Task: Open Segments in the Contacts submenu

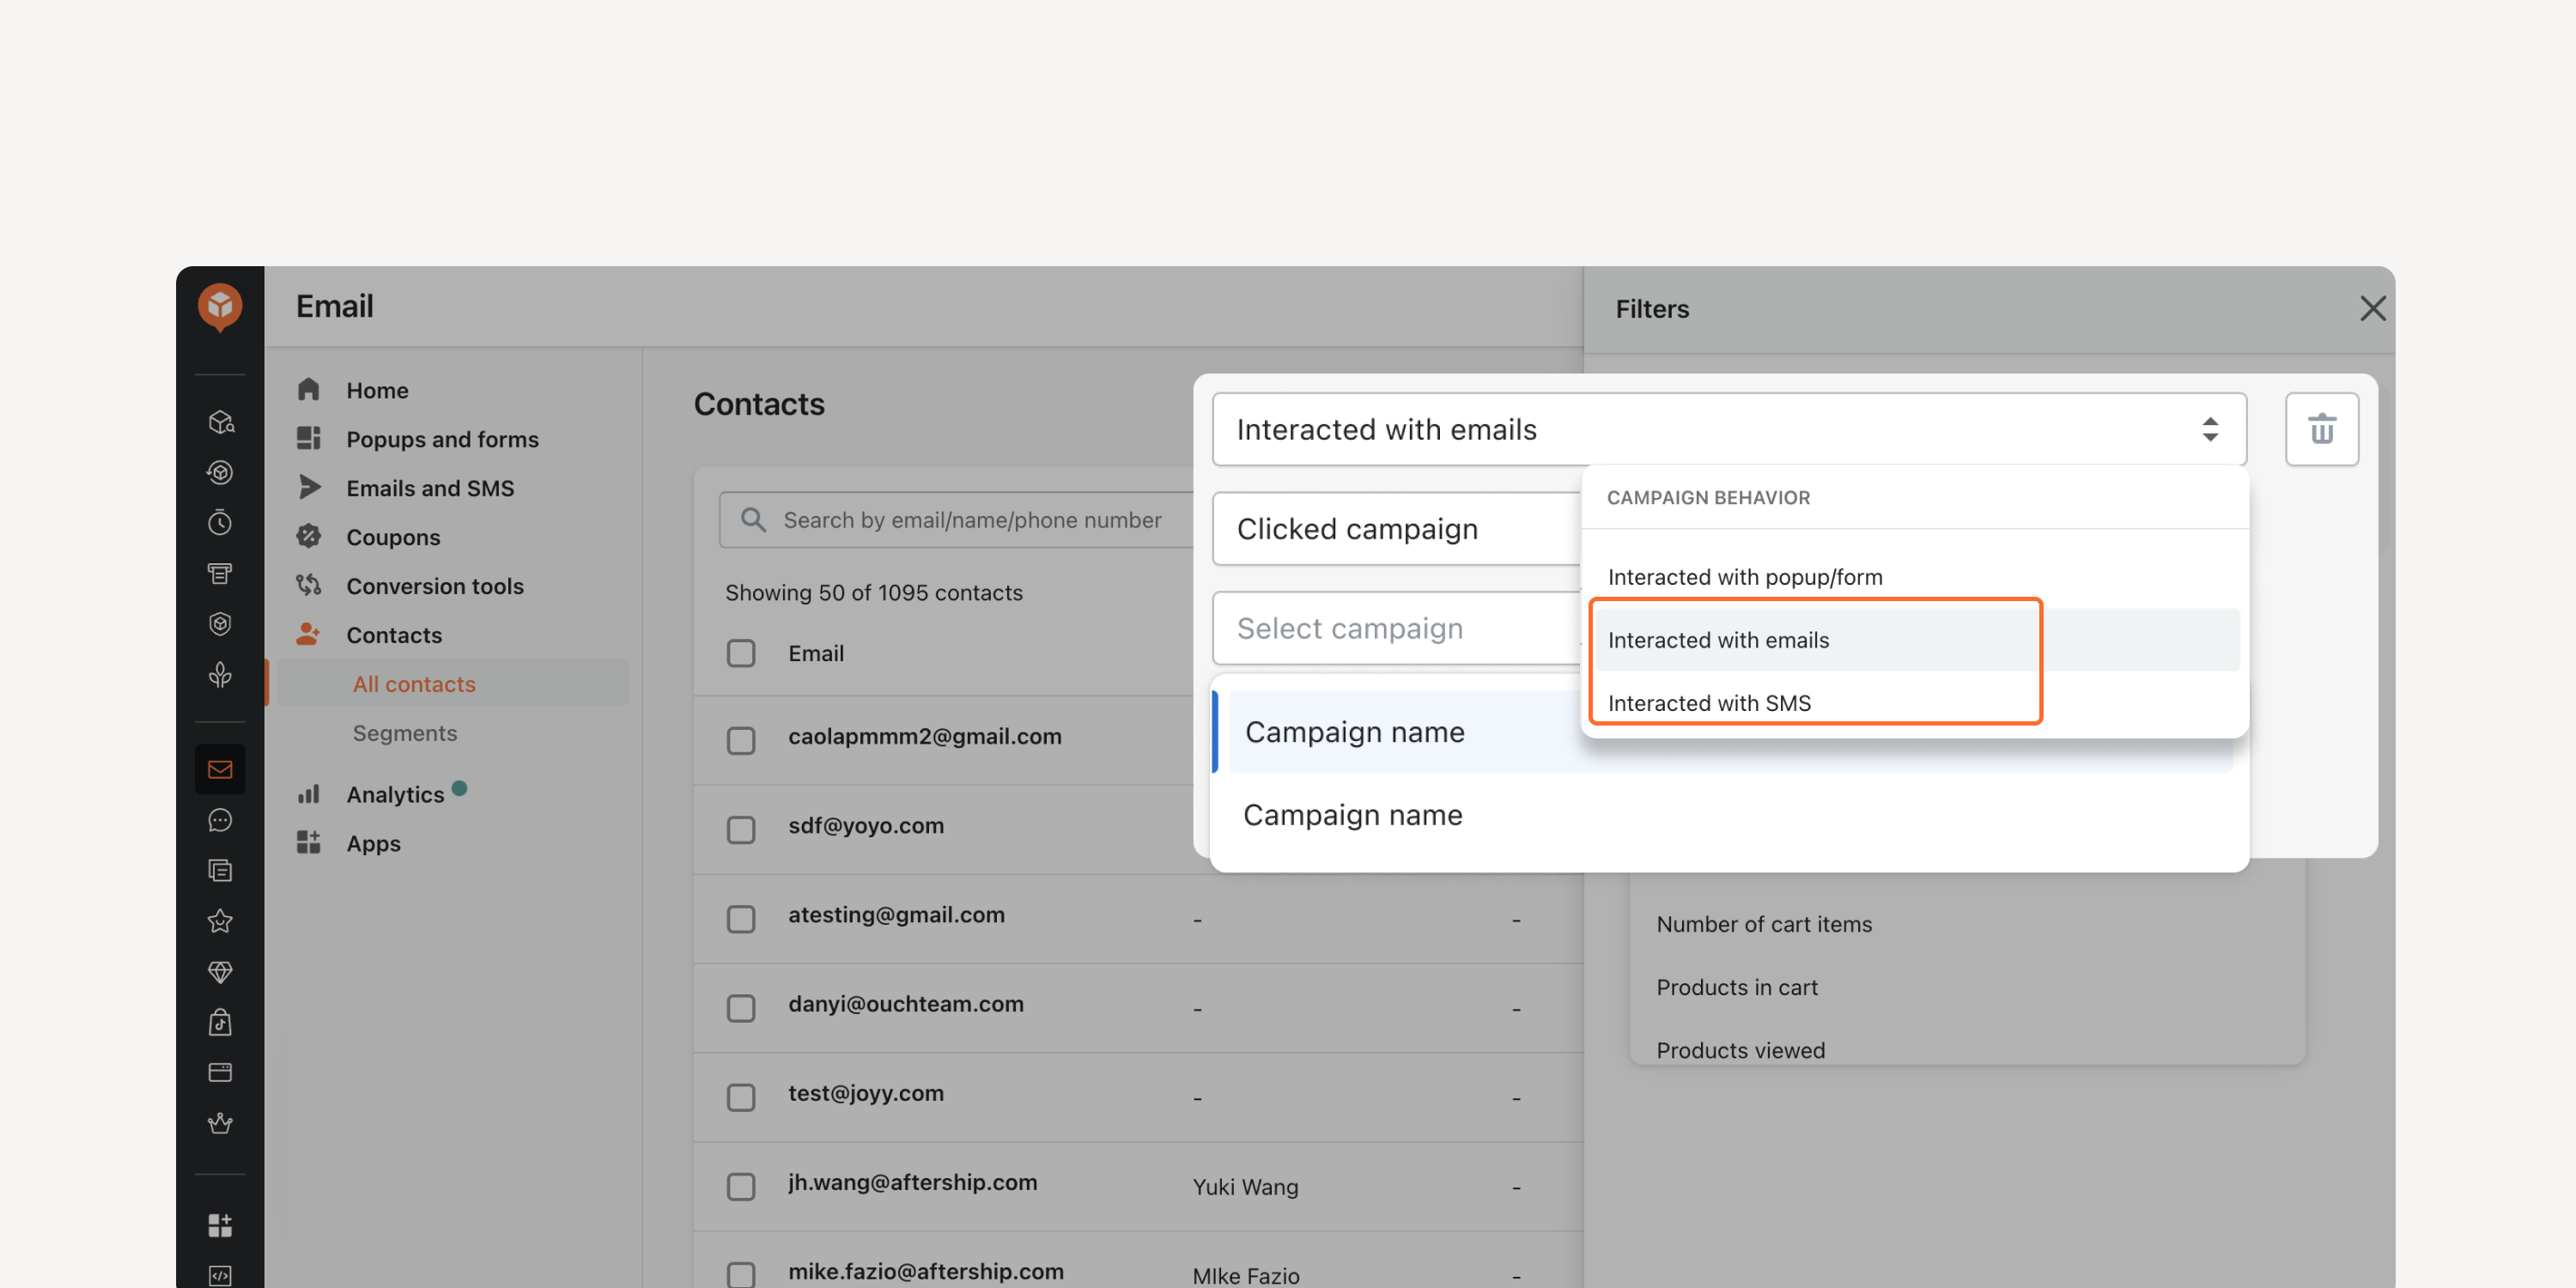Action: 405,733
